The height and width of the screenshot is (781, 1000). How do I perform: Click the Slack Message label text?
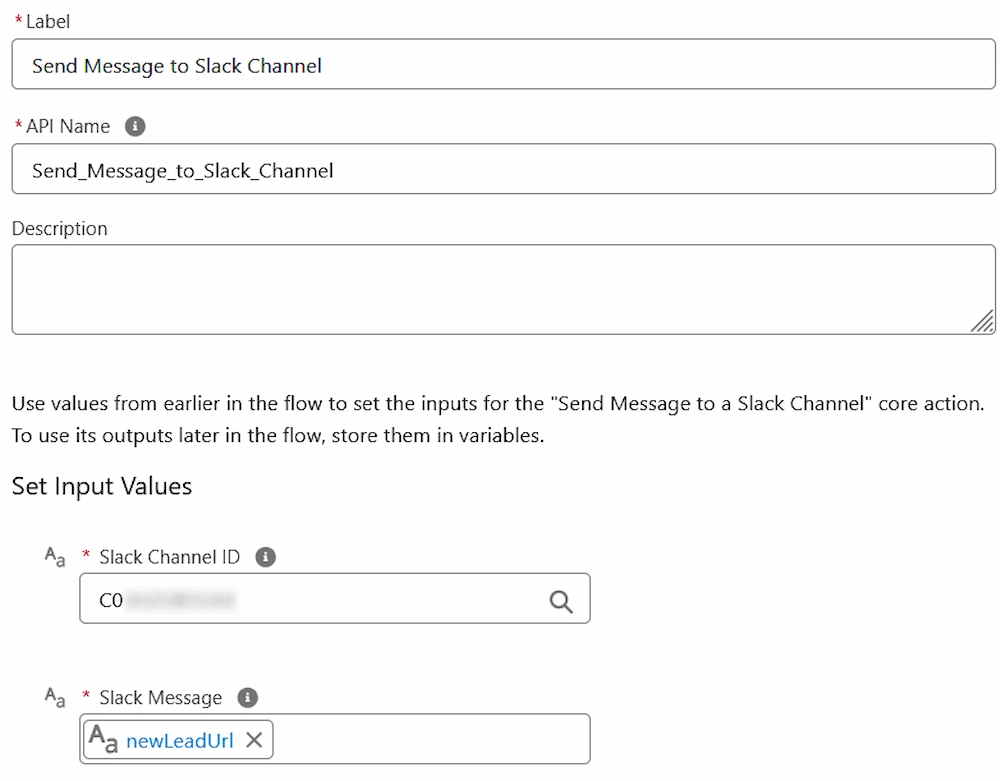(x=161, y=697)
